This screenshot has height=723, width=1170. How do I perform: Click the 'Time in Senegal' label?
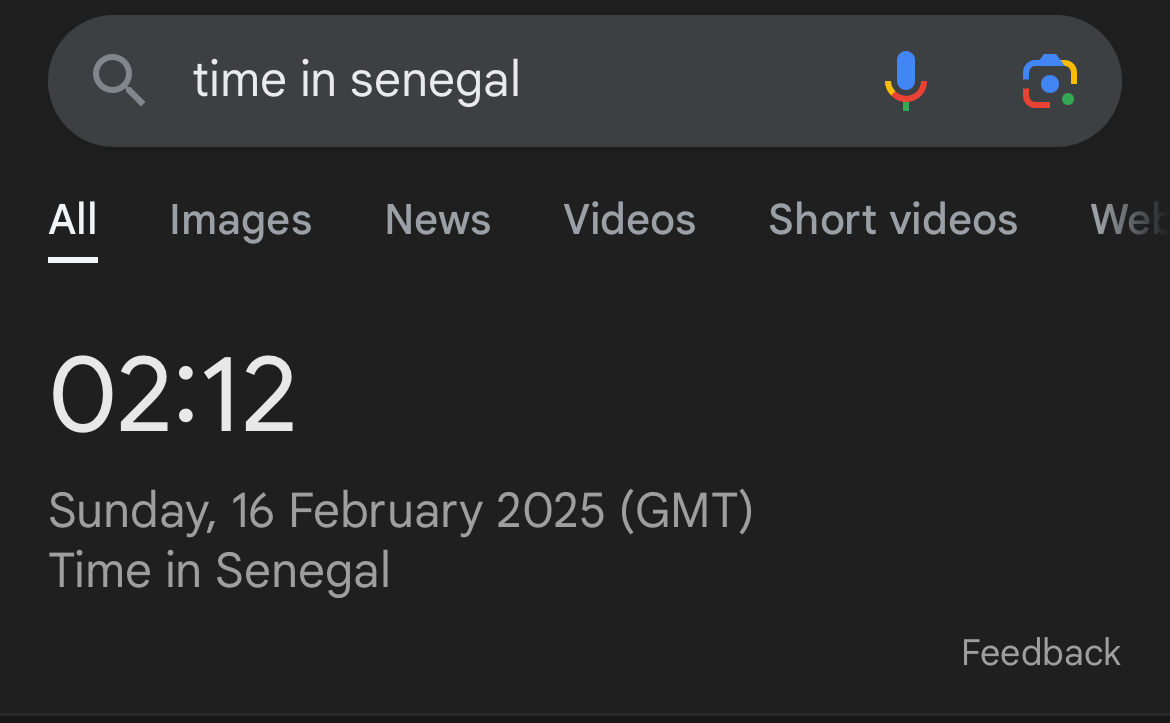click(219, 571)
